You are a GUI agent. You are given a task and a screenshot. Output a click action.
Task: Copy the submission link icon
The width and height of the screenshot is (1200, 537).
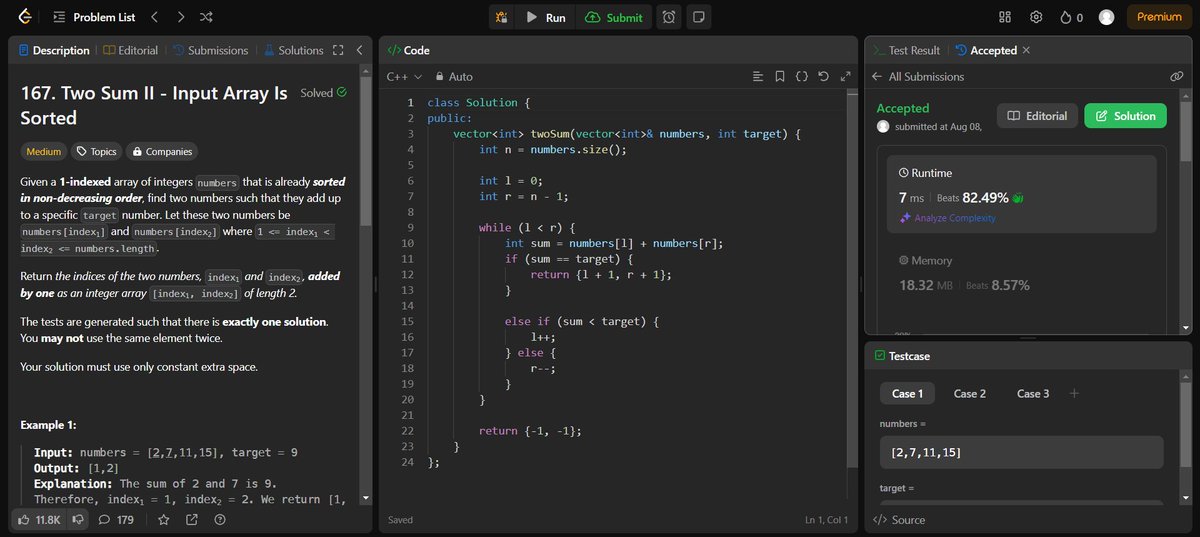(x=1177, y=76)
